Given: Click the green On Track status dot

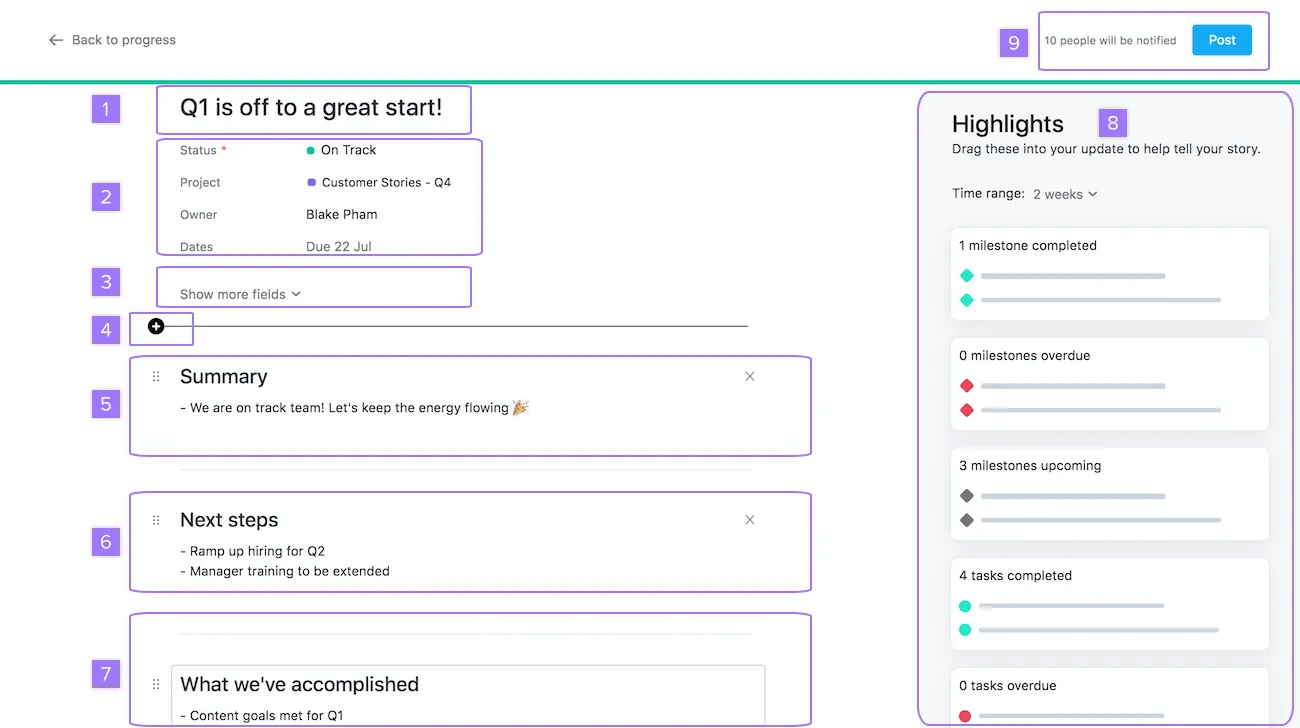Looking at the screenshot, I should pos(310,149).
